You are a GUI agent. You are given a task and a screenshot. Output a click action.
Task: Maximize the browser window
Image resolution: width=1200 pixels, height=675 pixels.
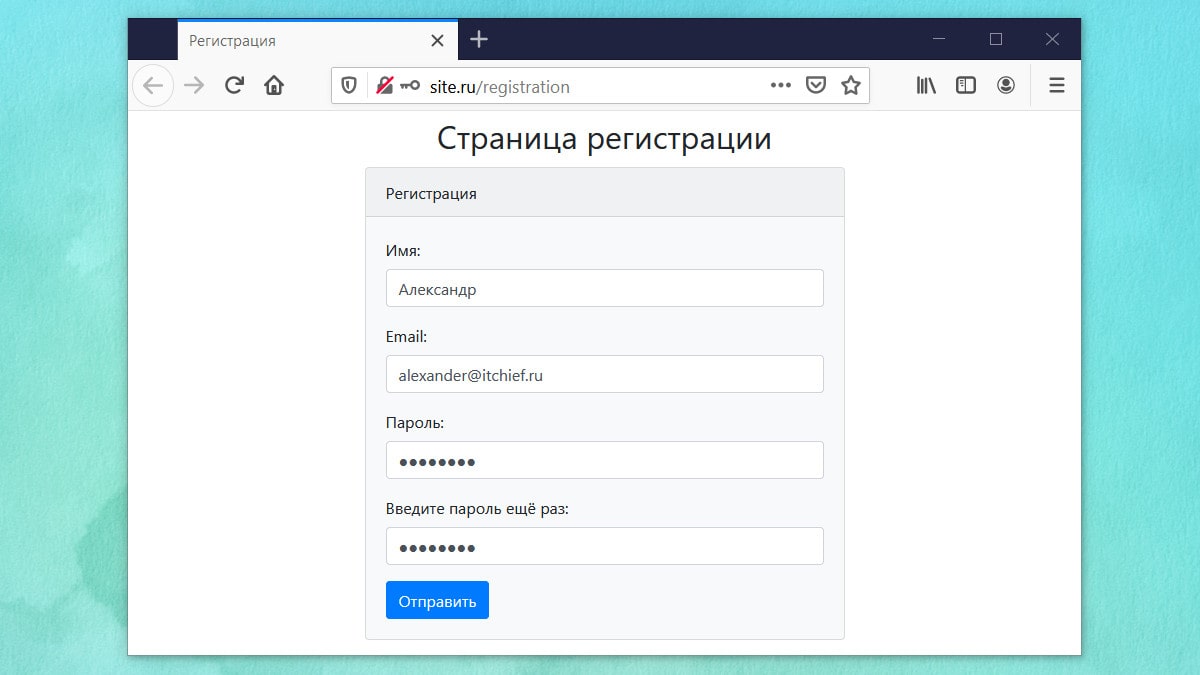click(996, 39)
